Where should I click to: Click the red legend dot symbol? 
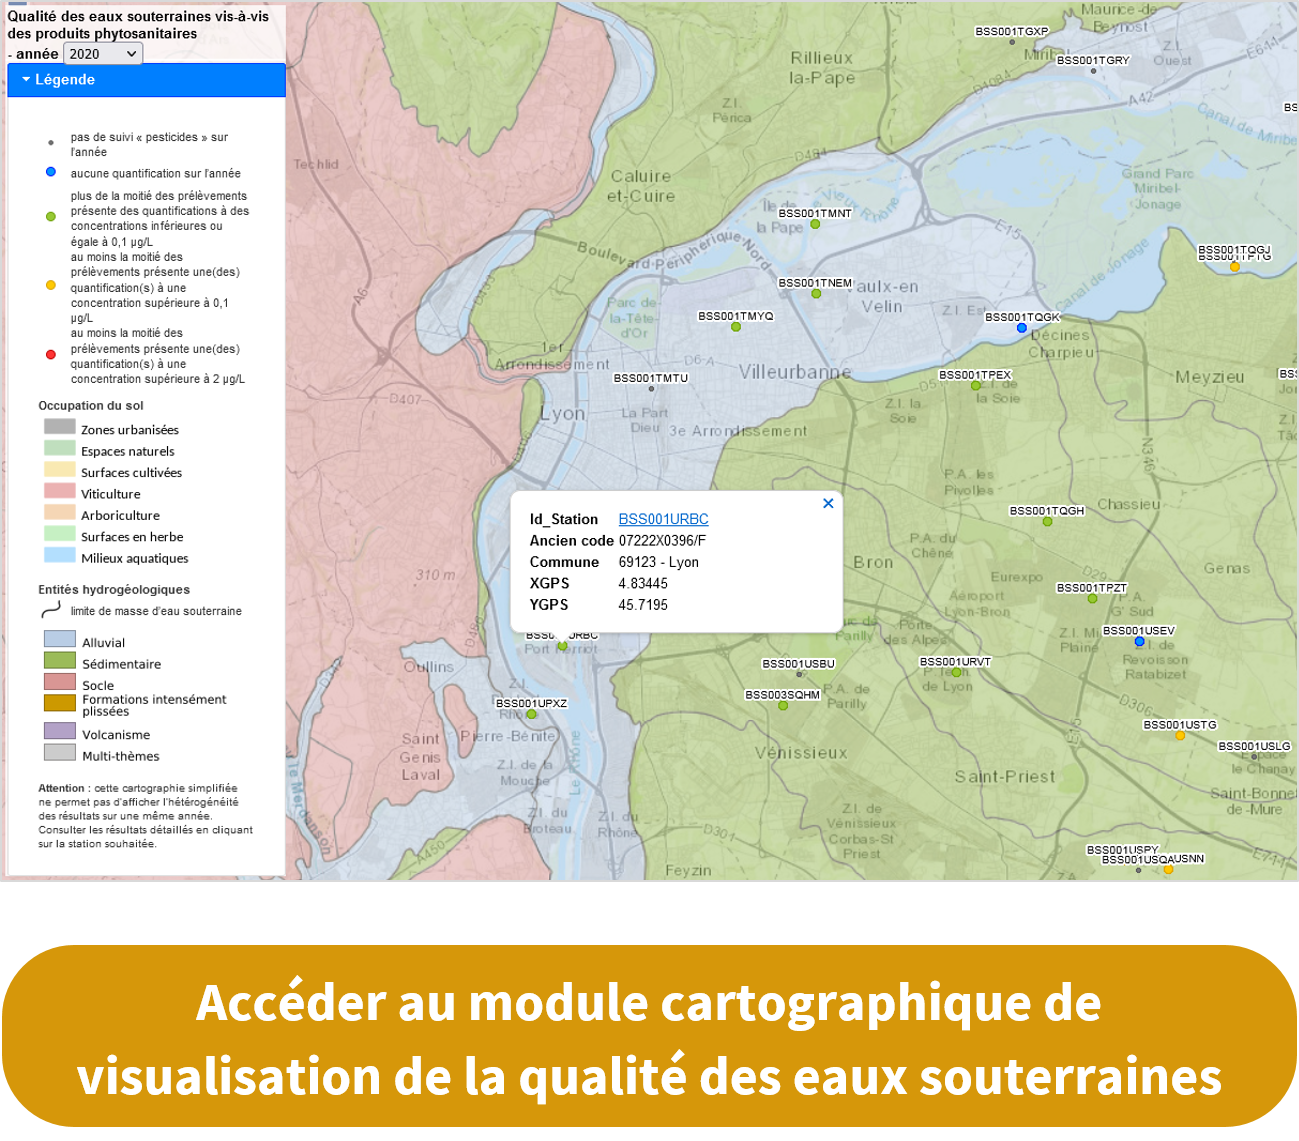coord(51,355)
